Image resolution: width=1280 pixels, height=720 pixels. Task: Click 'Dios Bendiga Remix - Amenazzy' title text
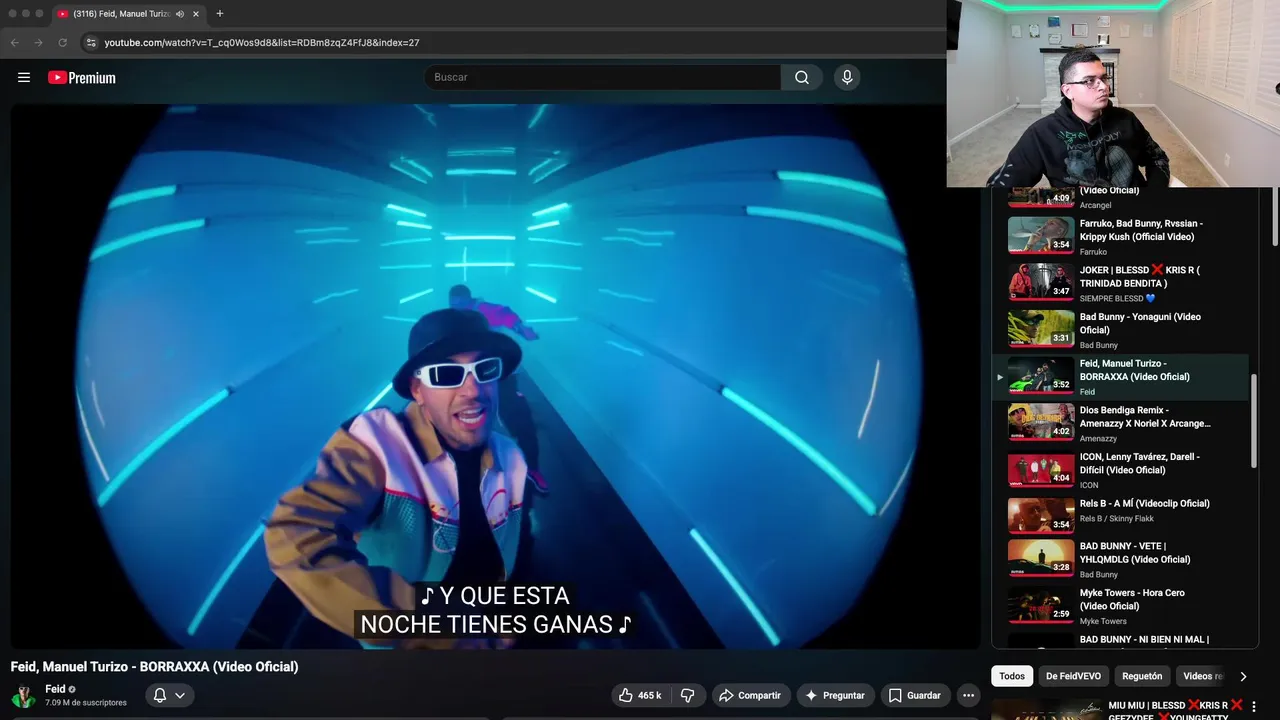click(x=1145, y=416)
